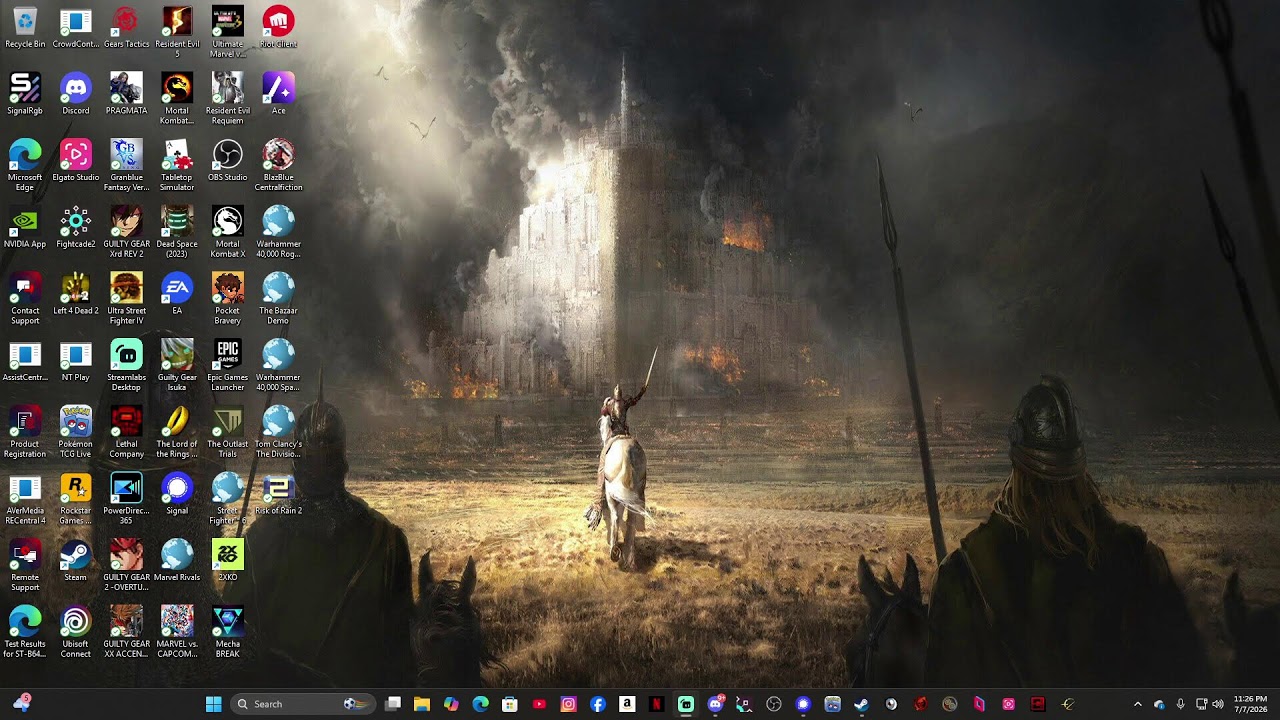Click the EA app desktop icon
Viewport: 1280px width, 720px height.
click(x=177, y=295)
